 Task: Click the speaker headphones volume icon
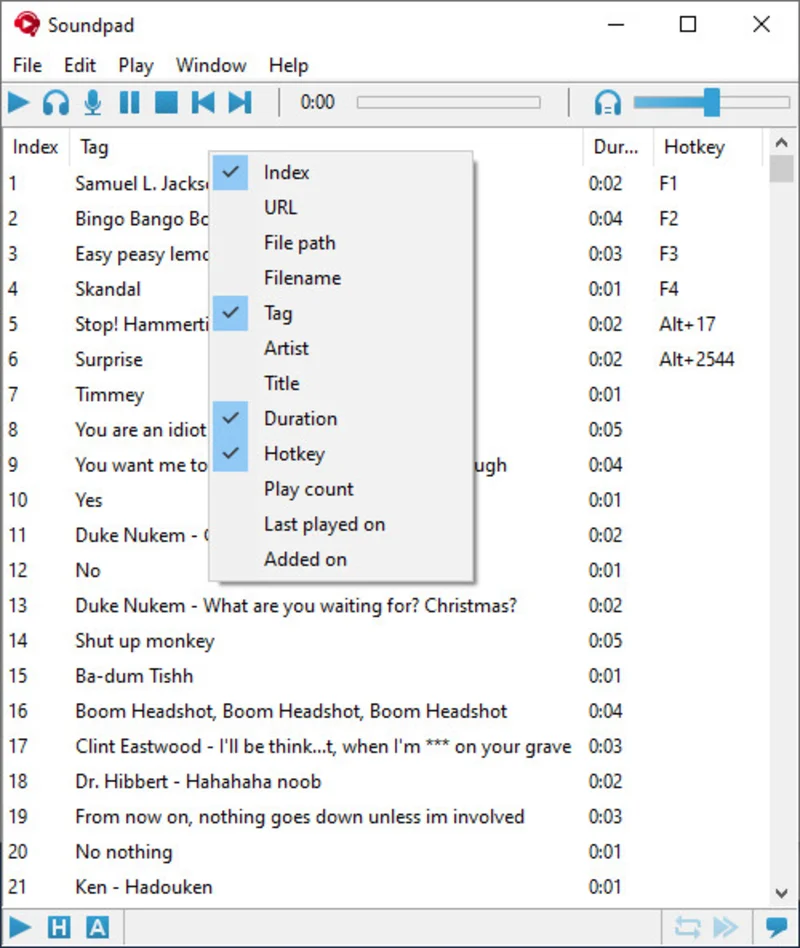607,102
